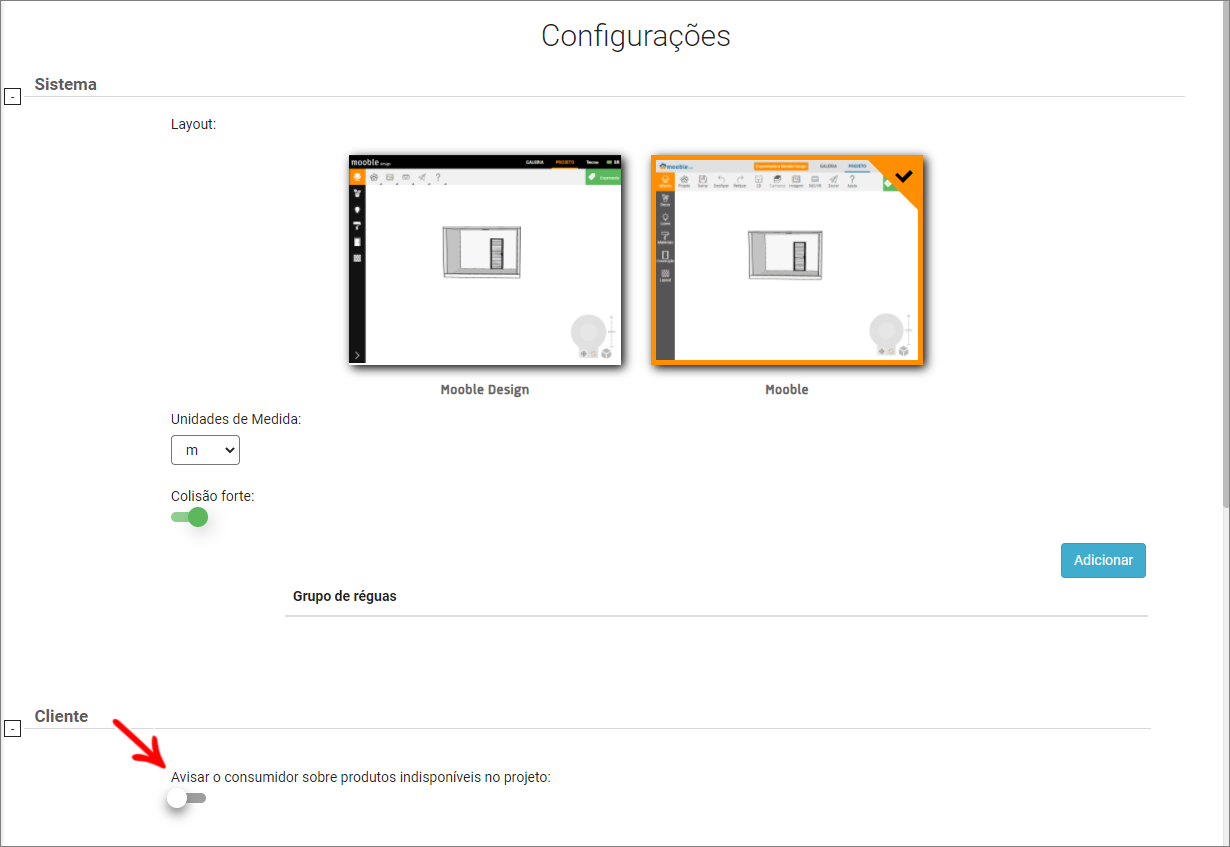The image size is (1230, 847).
Task: Collapse the Sistema section
Action: click(12, 97)
